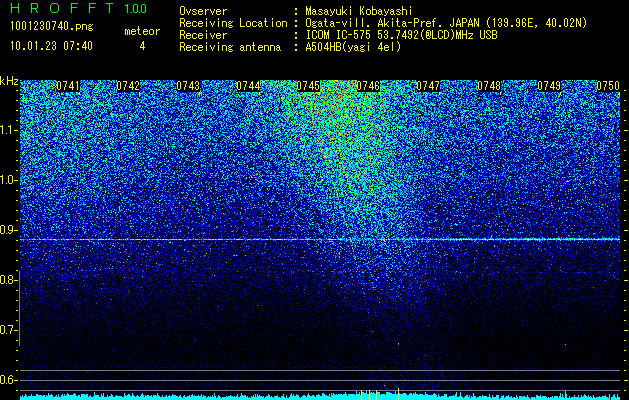Click the 0748 time marker

tap(489, 86)
